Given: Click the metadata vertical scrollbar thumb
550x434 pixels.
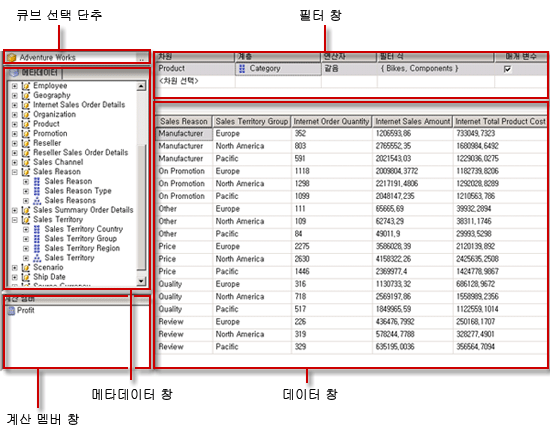Looking at the screenshot, I should pos(141,207).
